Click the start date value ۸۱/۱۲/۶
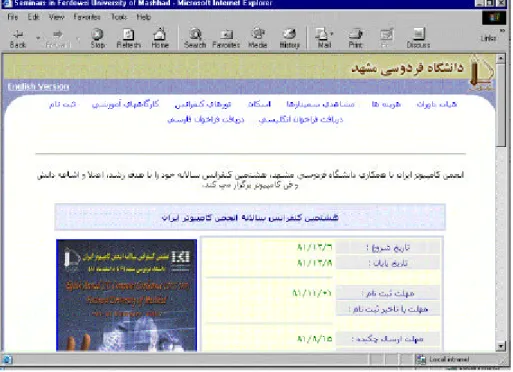513x372 pixels. coord(315,248)
